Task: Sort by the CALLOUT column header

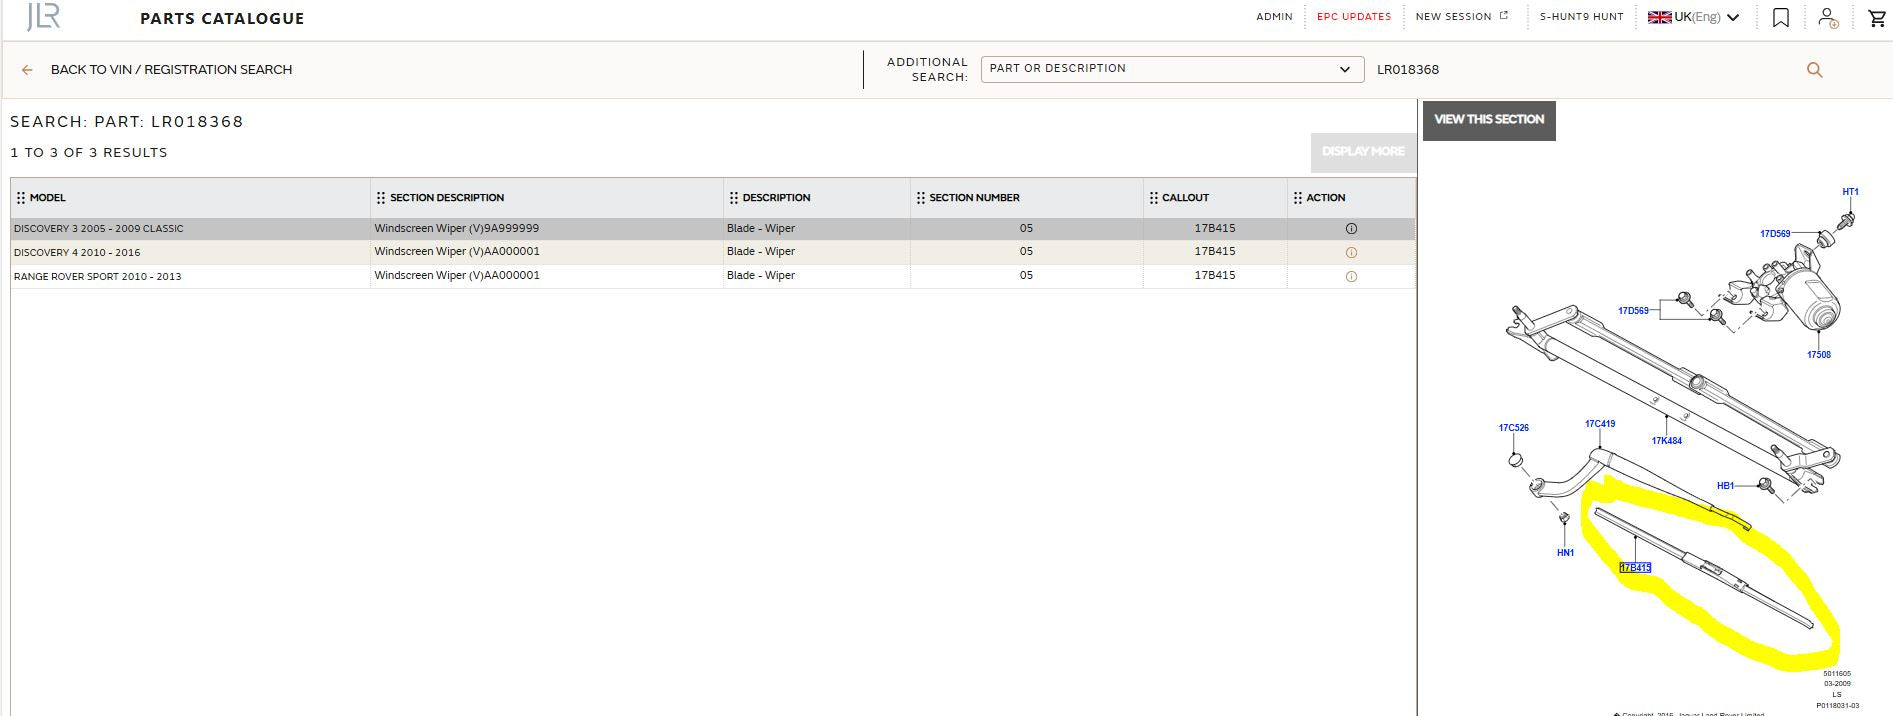Action: [x=1185, y=198]
